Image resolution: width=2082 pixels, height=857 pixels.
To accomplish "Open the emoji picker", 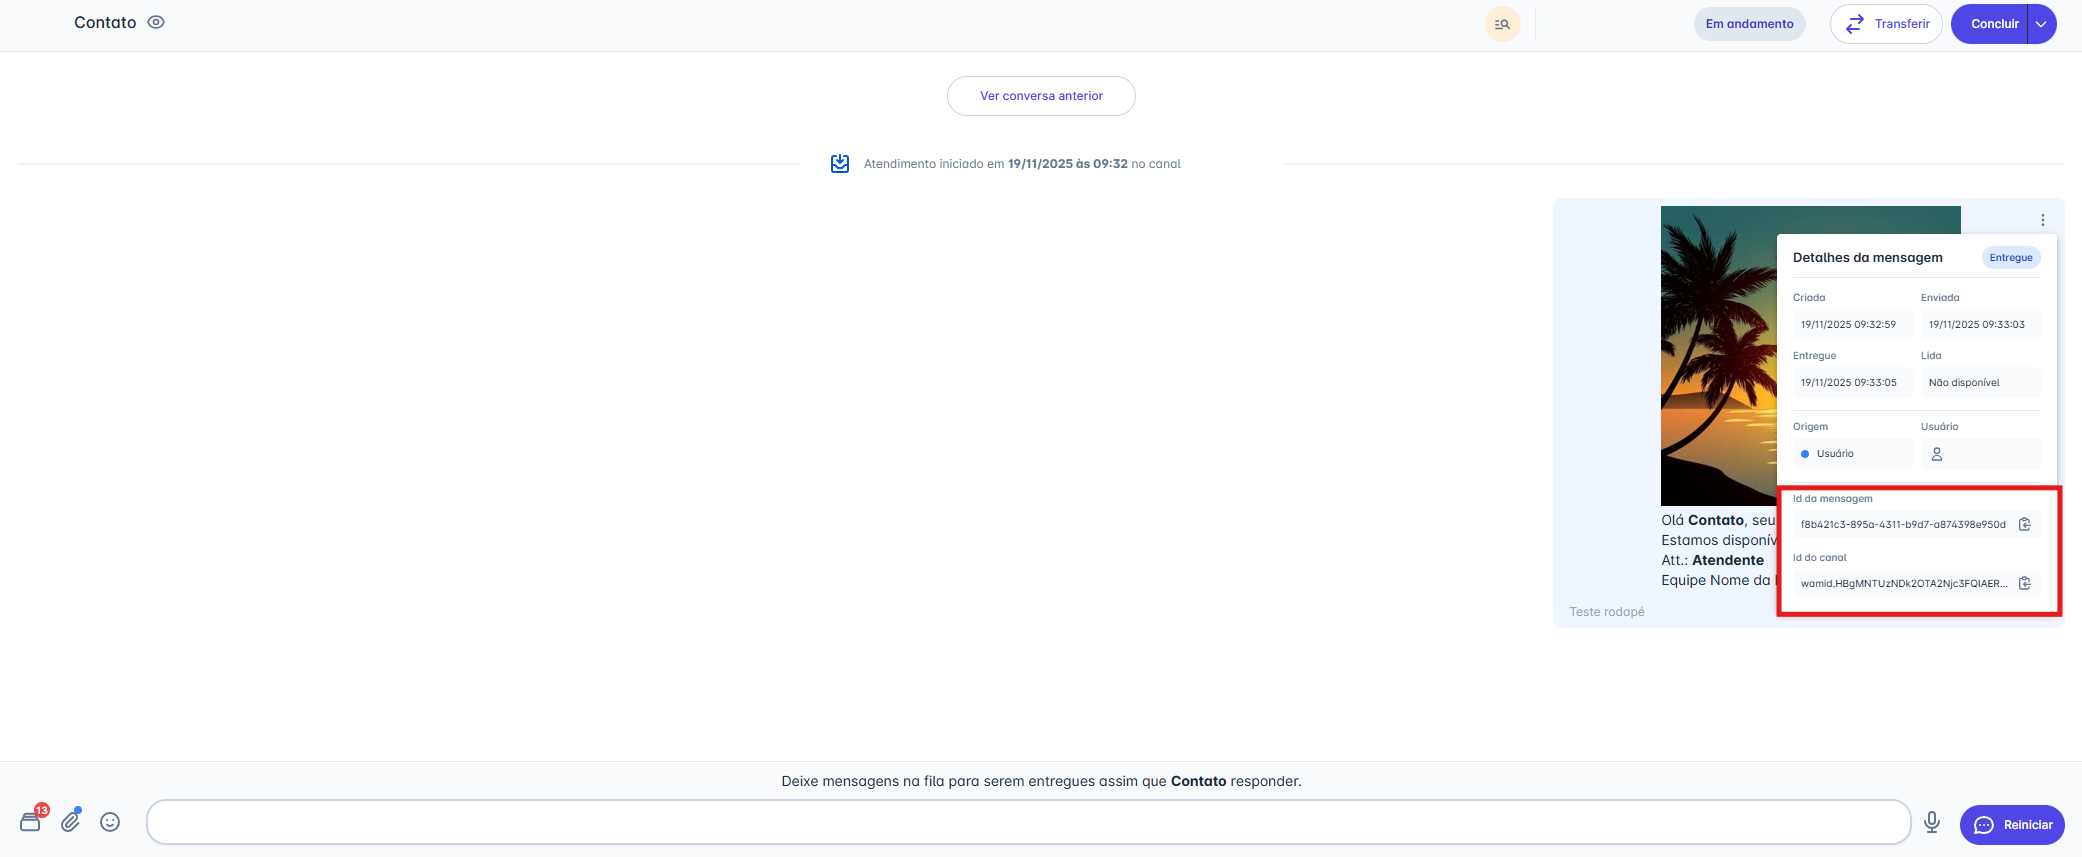I will (x=110, y=822).
